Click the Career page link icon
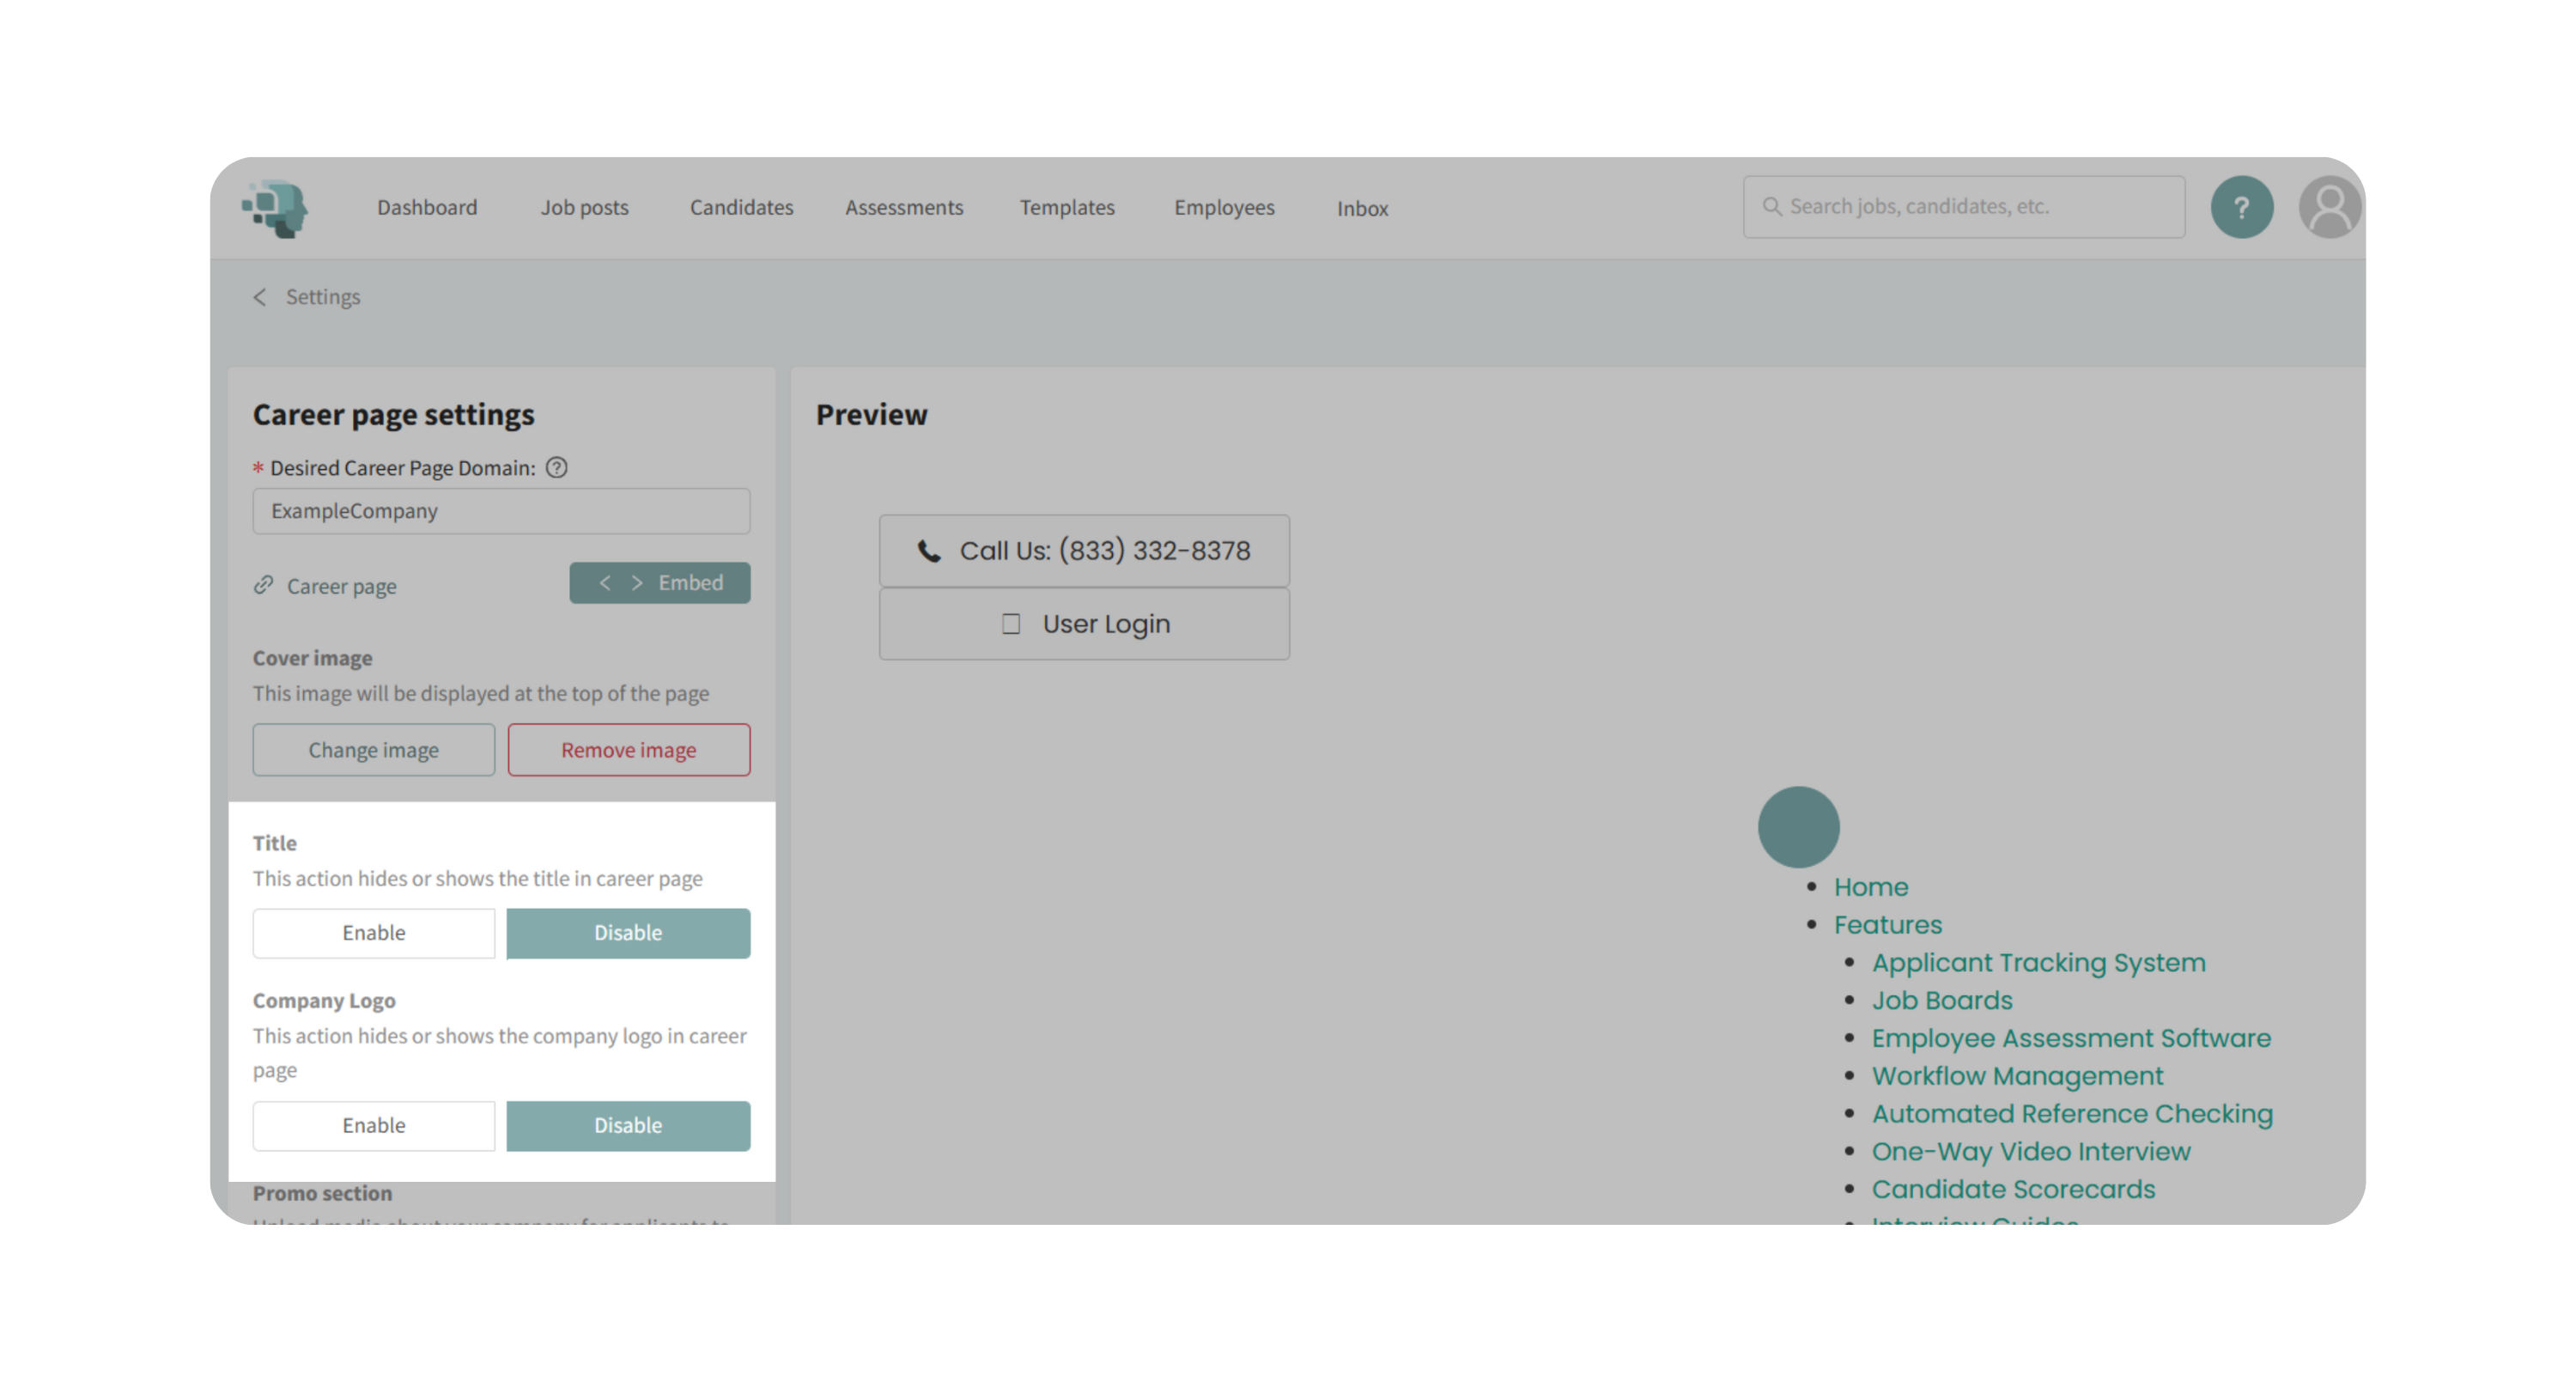The height and width of the screenshot is (1382, 2576). point(264,585)
